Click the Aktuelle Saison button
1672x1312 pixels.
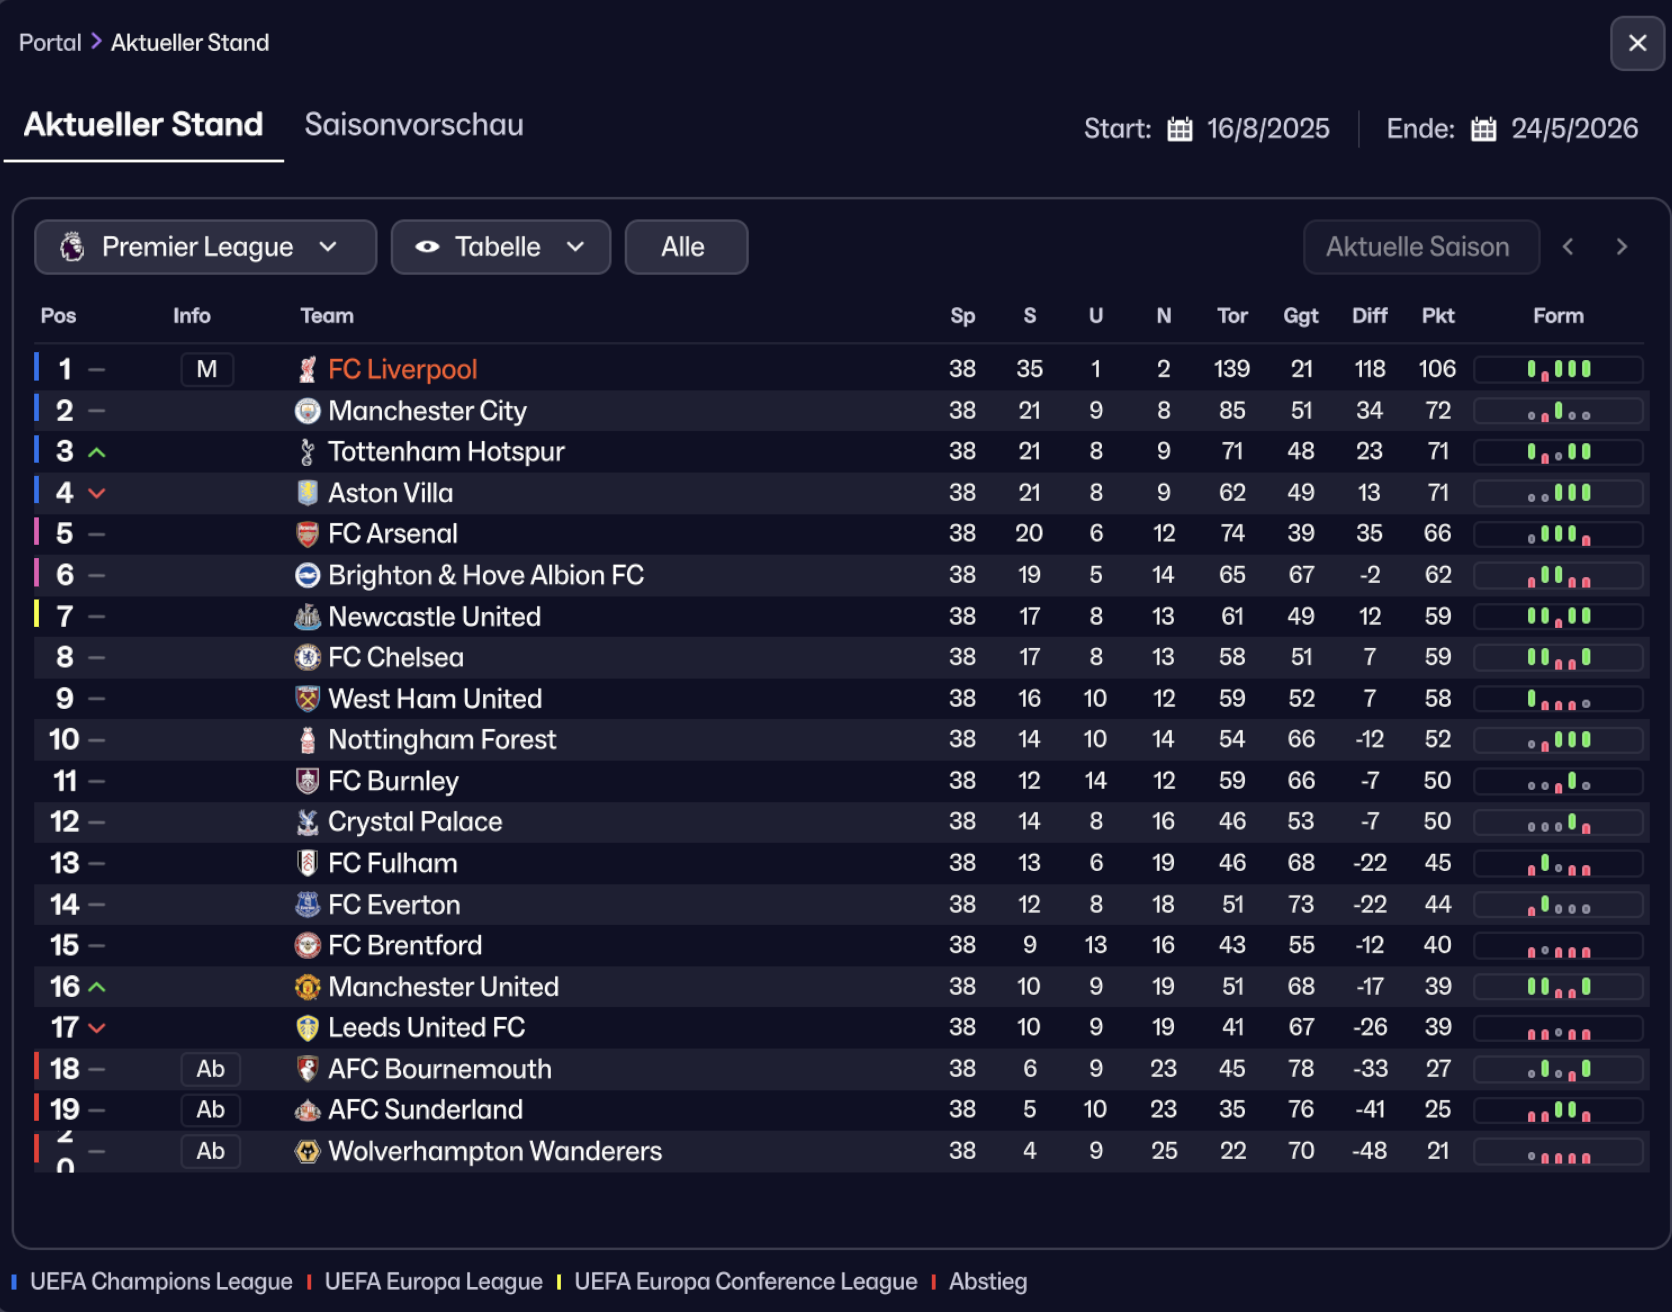(x=1420, y=247)
